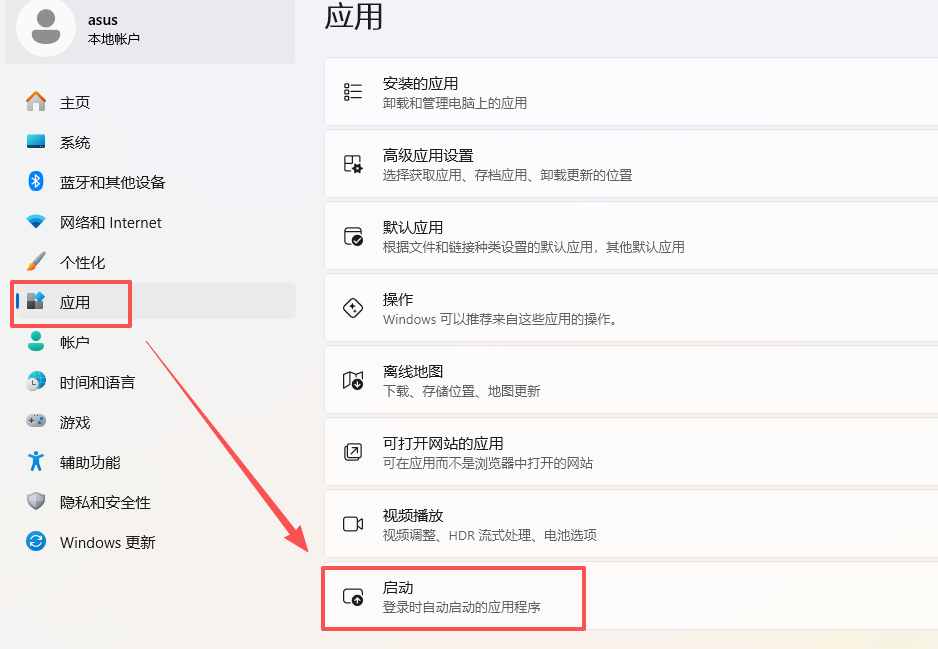Open the 视频播放 camera icon entry
Viewport: 938px width, 649px height.
tap(353, 524)
